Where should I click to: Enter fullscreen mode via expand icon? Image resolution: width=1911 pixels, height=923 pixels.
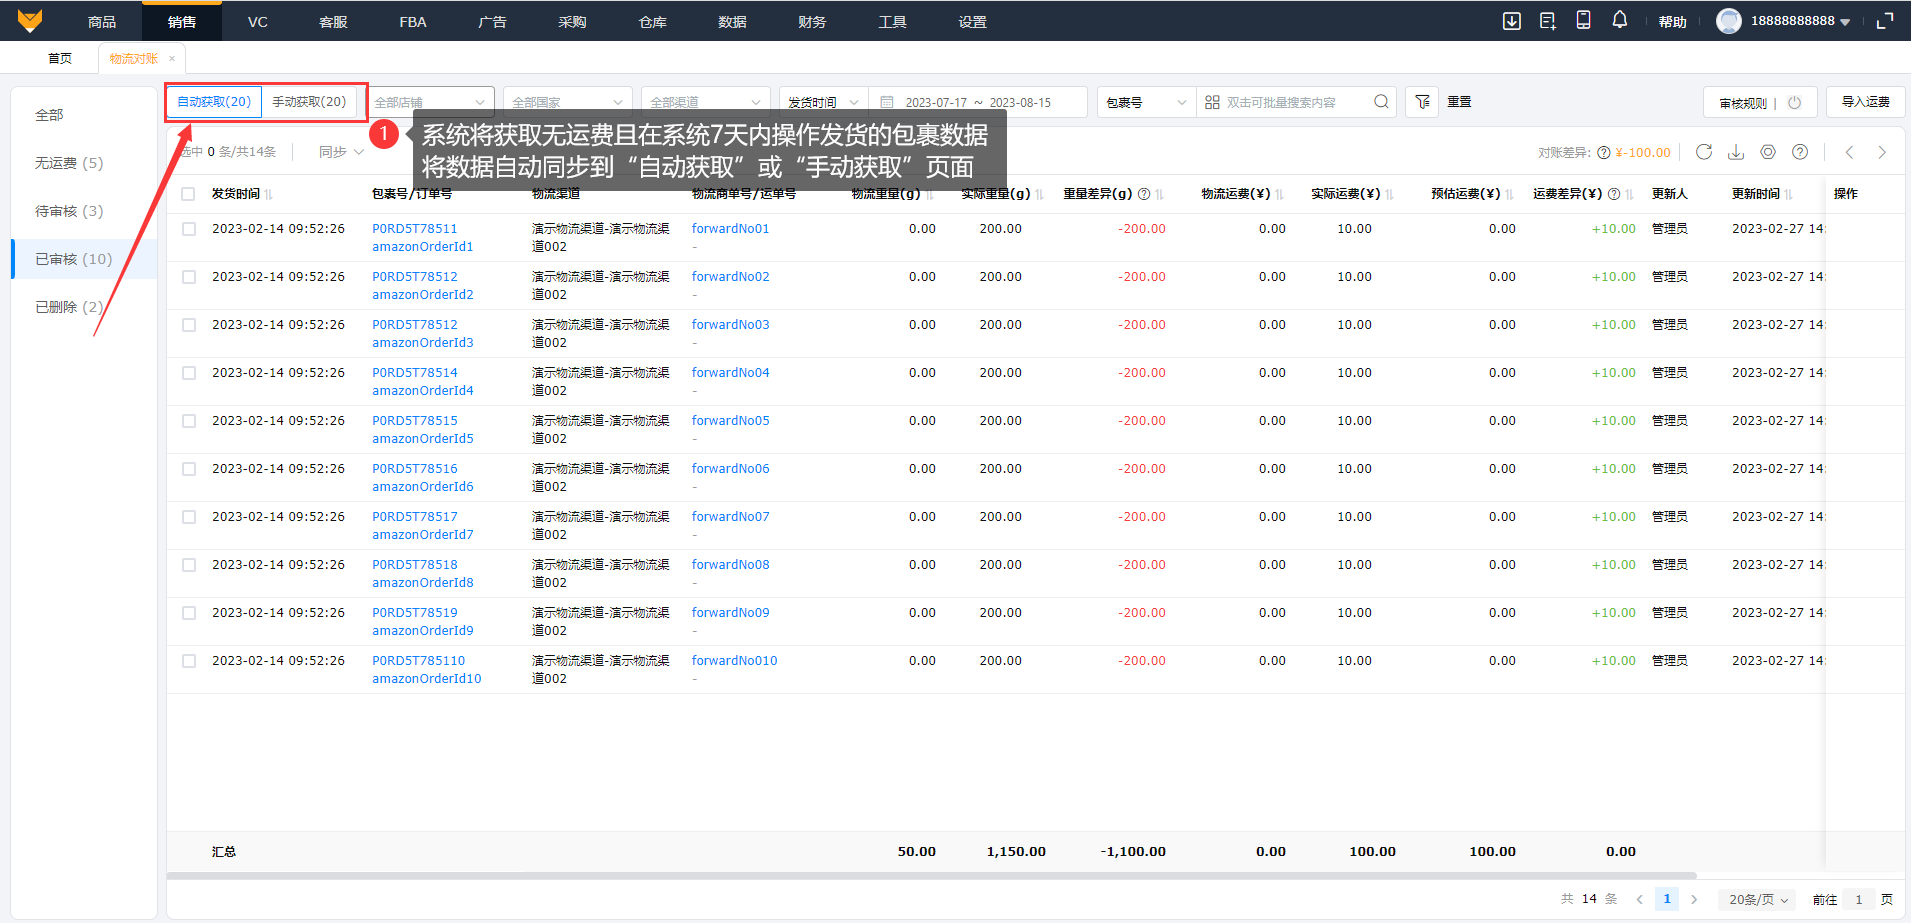click(x=1885, y=21)
